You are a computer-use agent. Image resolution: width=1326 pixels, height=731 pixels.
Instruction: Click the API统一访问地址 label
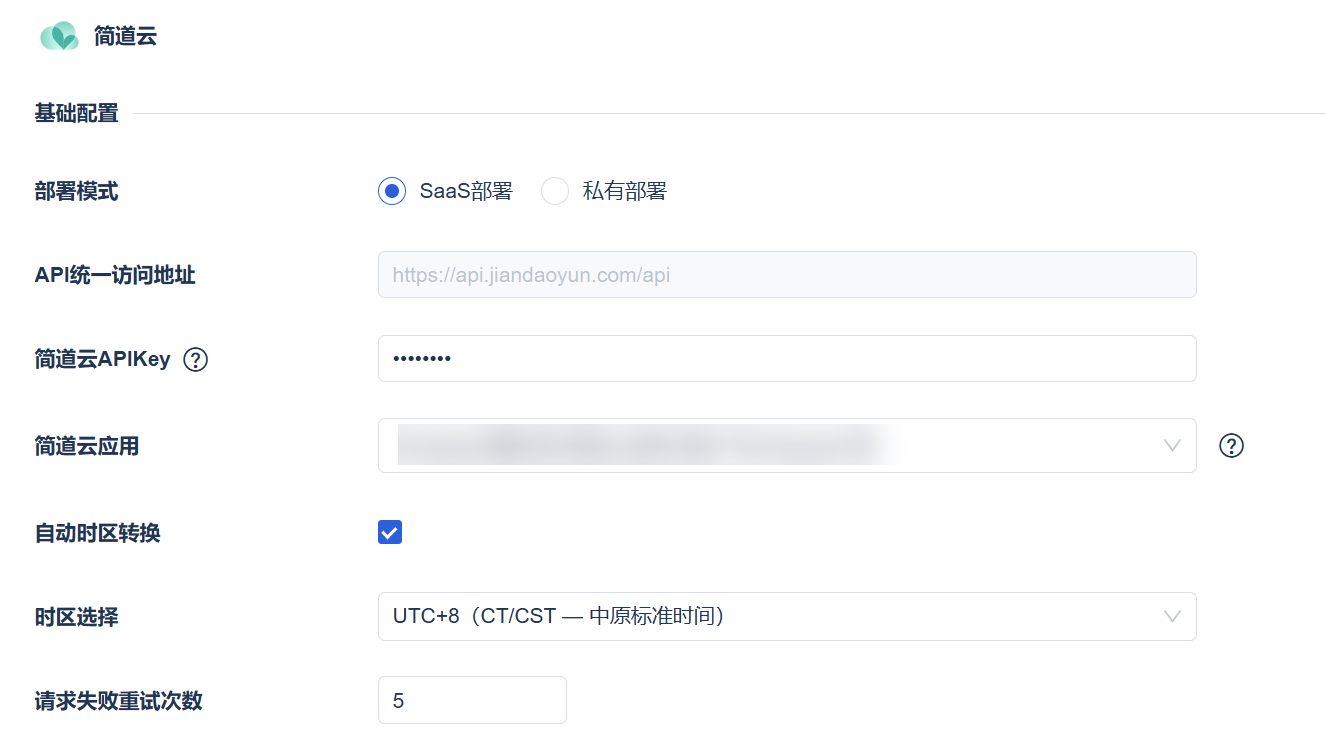coord(115,275)
